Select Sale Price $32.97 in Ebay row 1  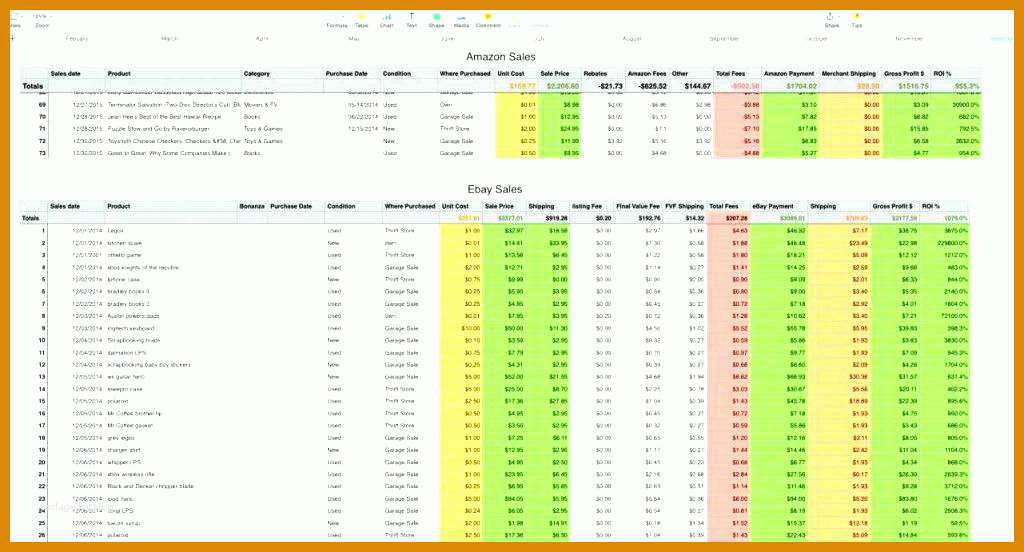click(514, 231)
